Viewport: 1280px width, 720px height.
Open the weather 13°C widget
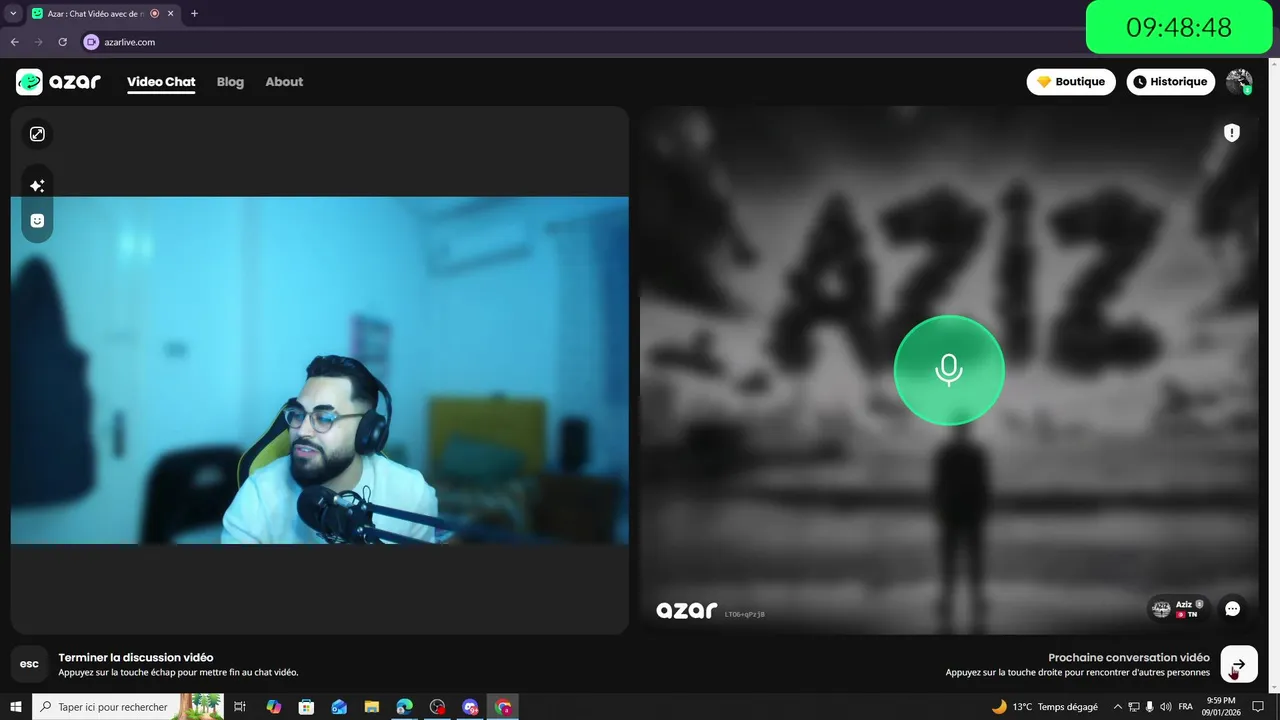coord(1044,707)
